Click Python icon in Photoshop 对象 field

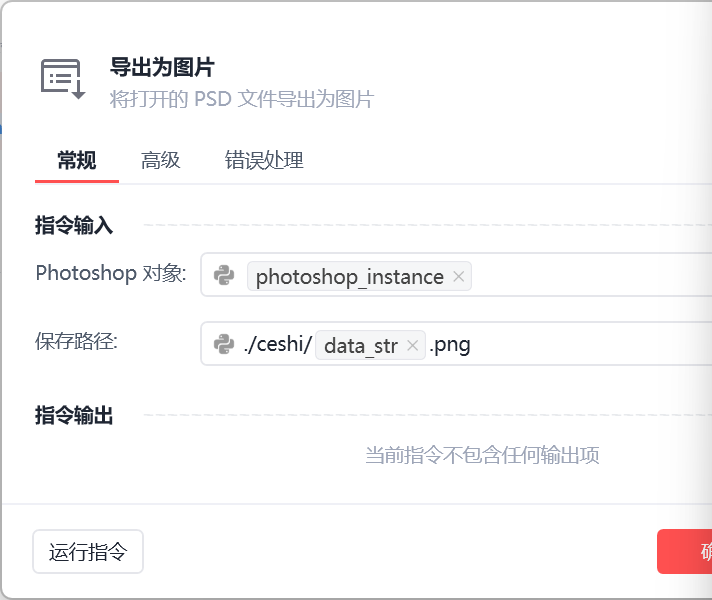[224, 276]
